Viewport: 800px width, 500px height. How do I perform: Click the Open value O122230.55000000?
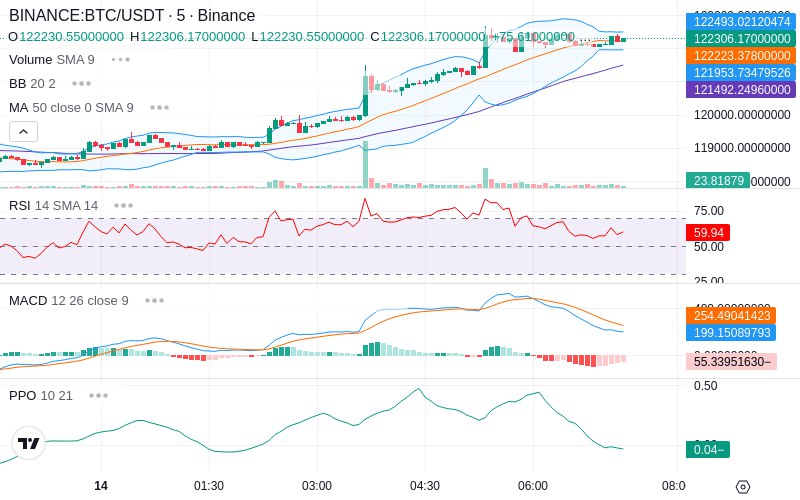click(x=66, y=37)
